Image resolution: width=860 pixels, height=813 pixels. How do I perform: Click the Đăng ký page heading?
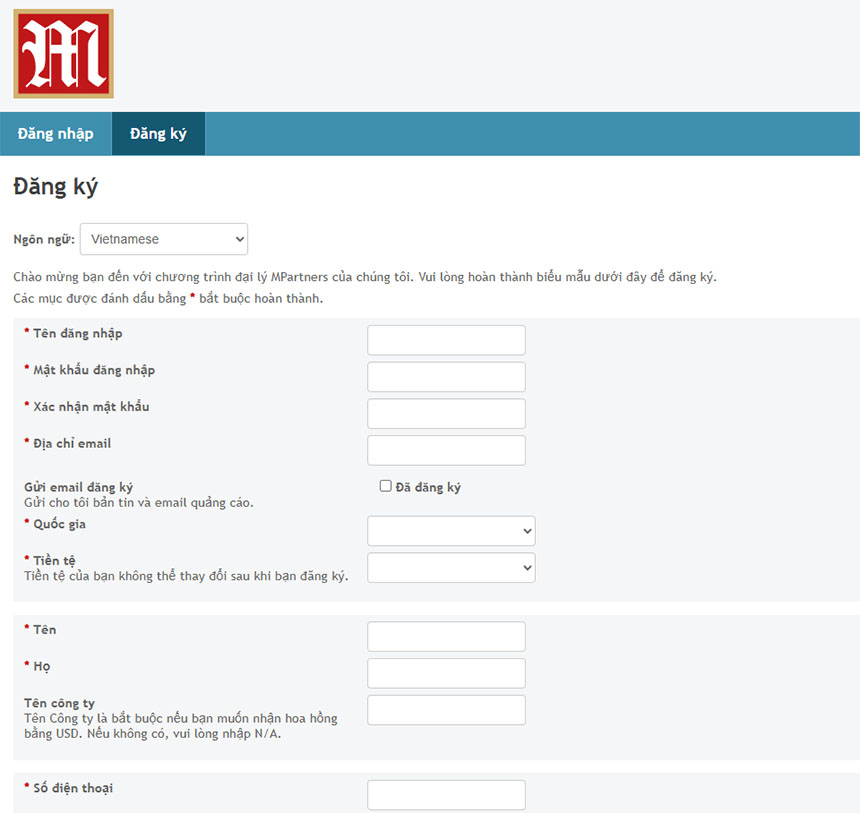pos(55,187)
